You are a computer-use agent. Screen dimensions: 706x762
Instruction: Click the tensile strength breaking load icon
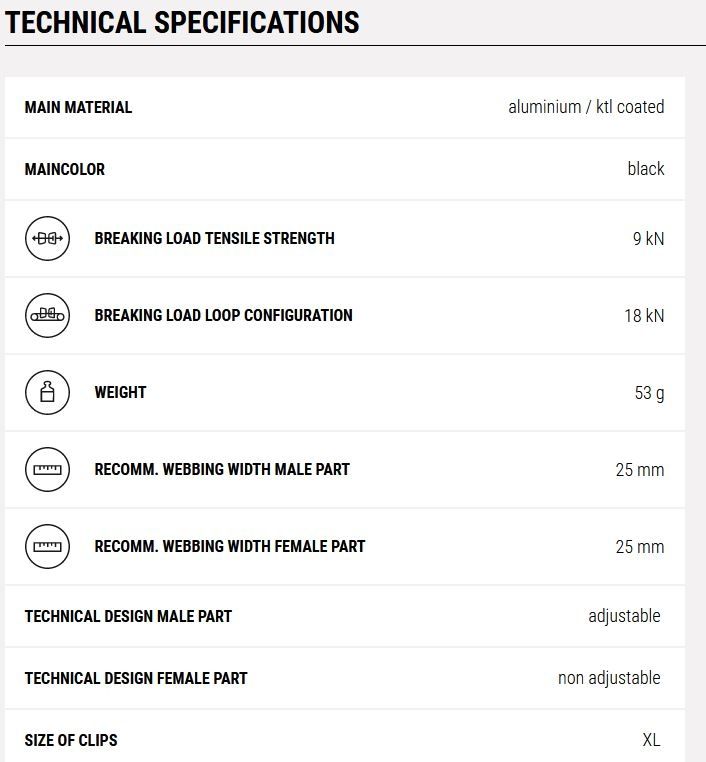(47, 239)
